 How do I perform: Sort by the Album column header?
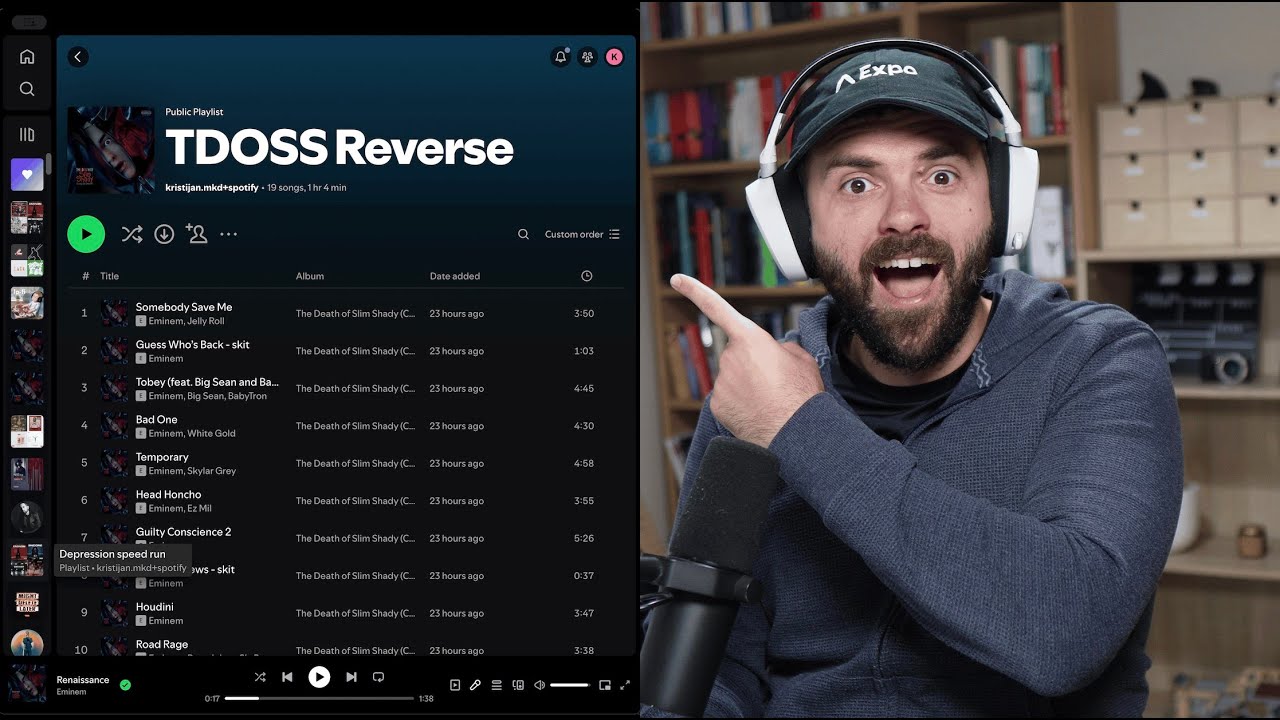(x=310, y=276)
